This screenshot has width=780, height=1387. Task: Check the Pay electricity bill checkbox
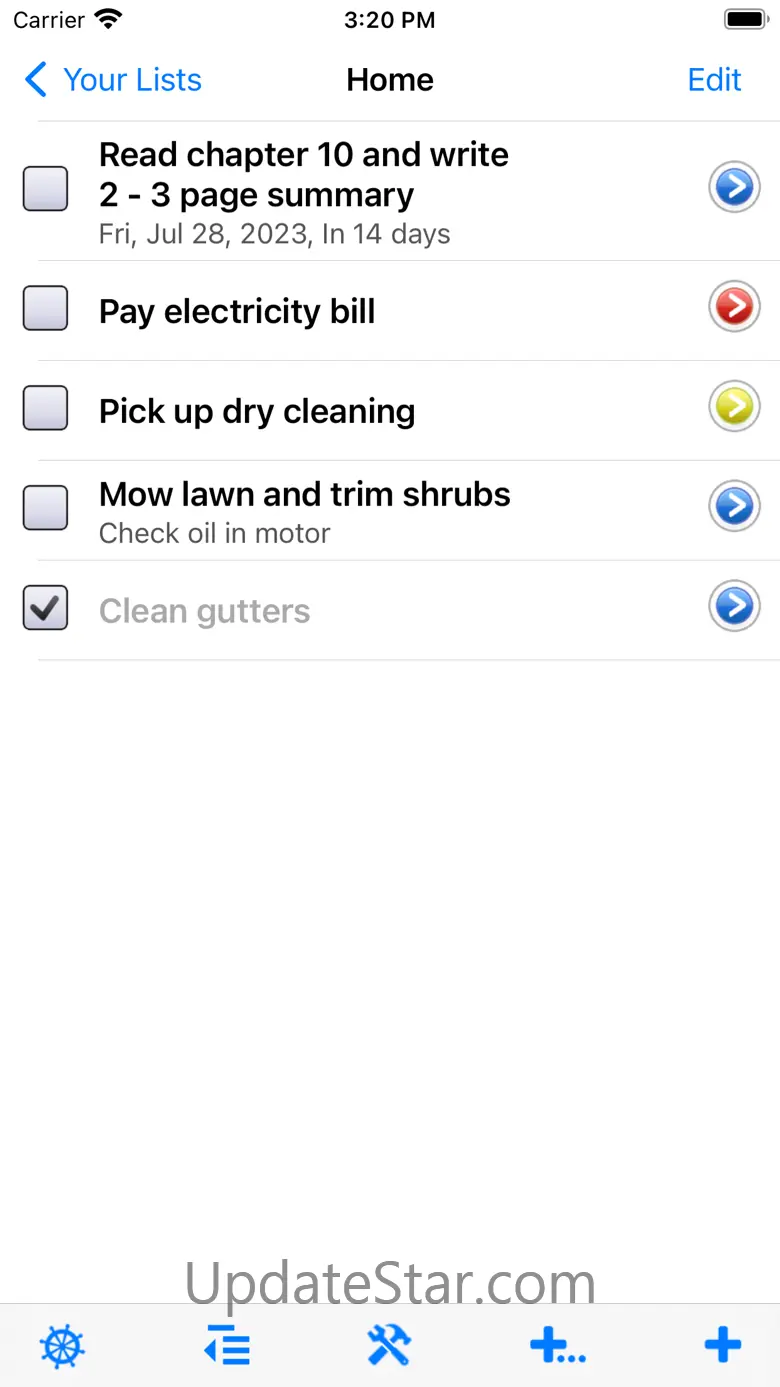tap(45, 308)
